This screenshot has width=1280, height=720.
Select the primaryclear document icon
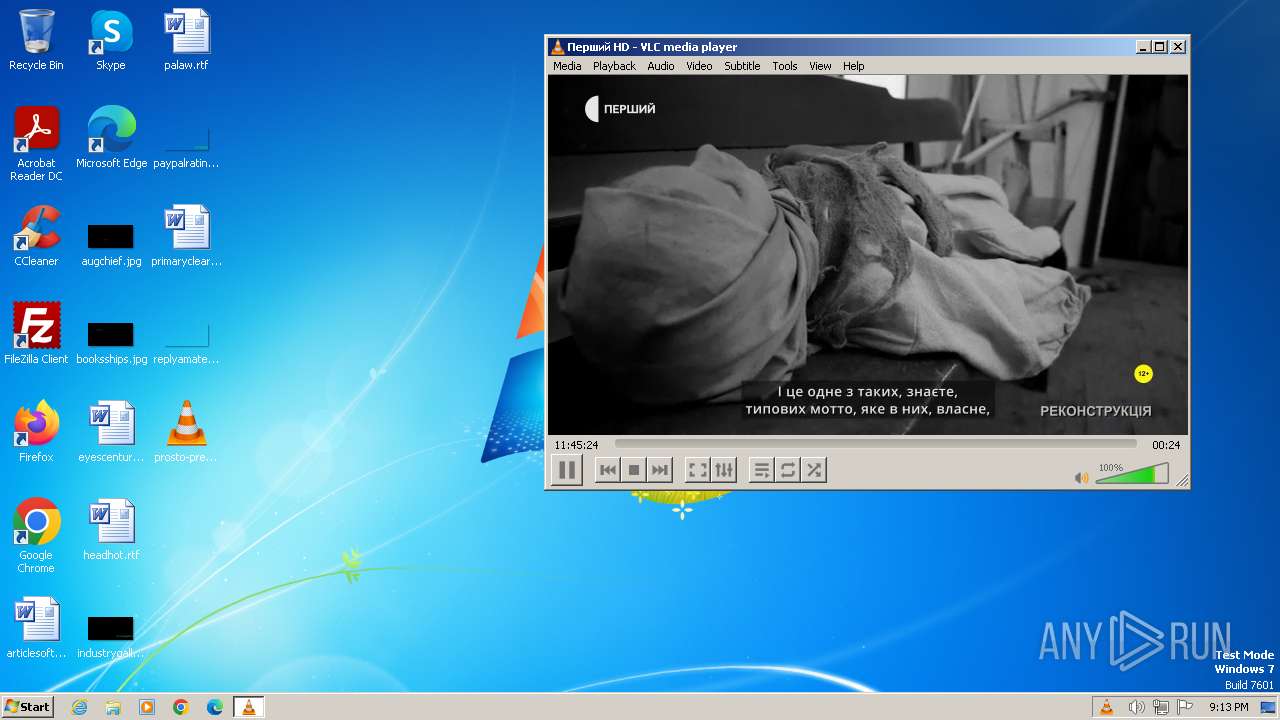[x=186, y=236]
